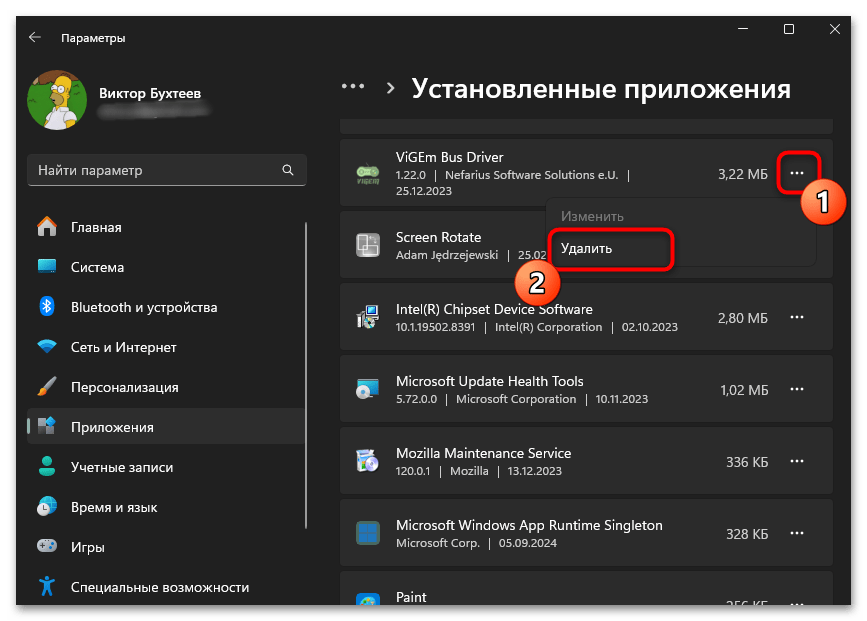Open the user avatar picture
Screen dimensions: 867x621
(x=57, y=100)
